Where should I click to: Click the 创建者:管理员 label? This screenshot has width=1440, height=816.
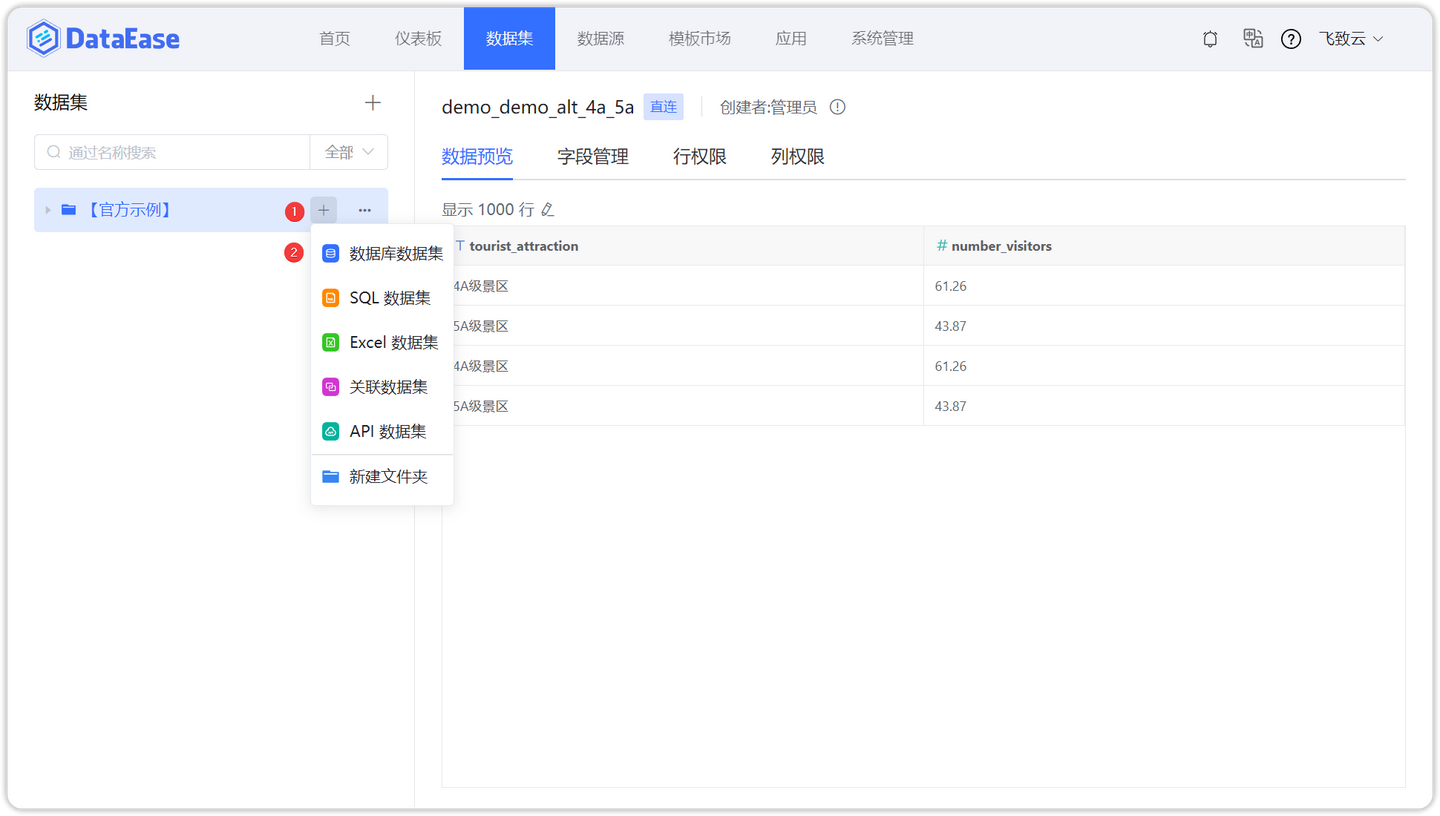point(768,107)
